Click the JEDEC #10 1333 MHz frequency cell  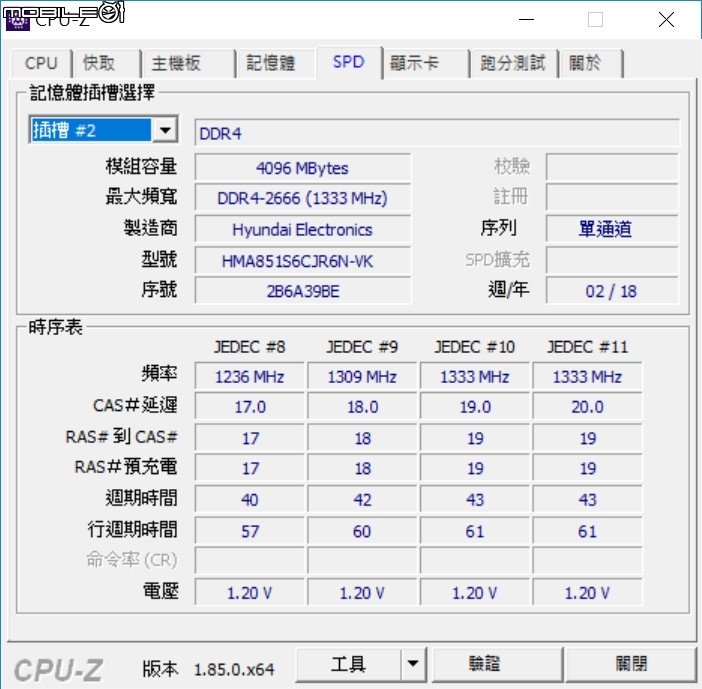point(475,377)
